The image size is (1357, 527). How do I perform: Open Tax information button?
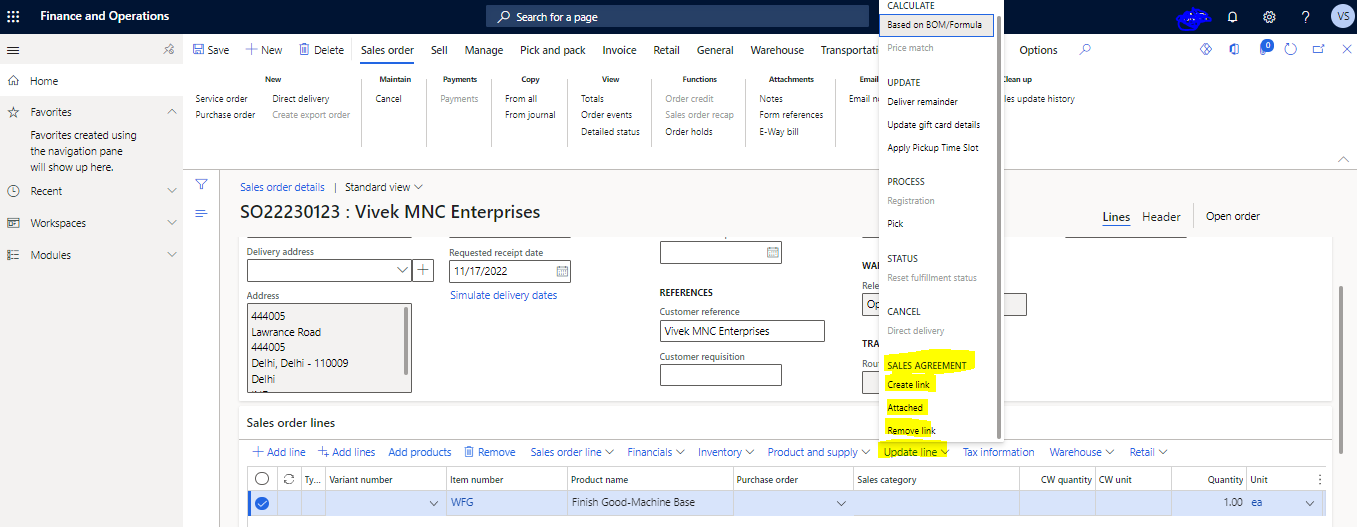[x=998, y=452]
